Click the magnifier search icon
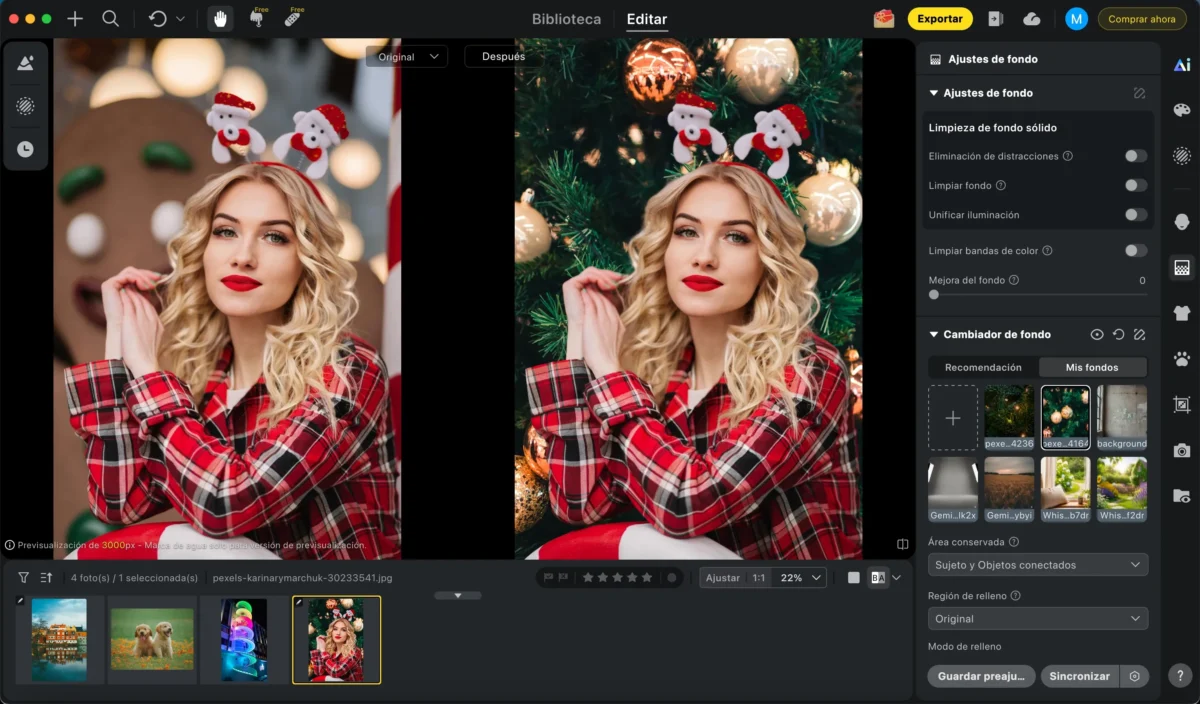This screenshot has height=704, width=1200. tap(110, 19)
